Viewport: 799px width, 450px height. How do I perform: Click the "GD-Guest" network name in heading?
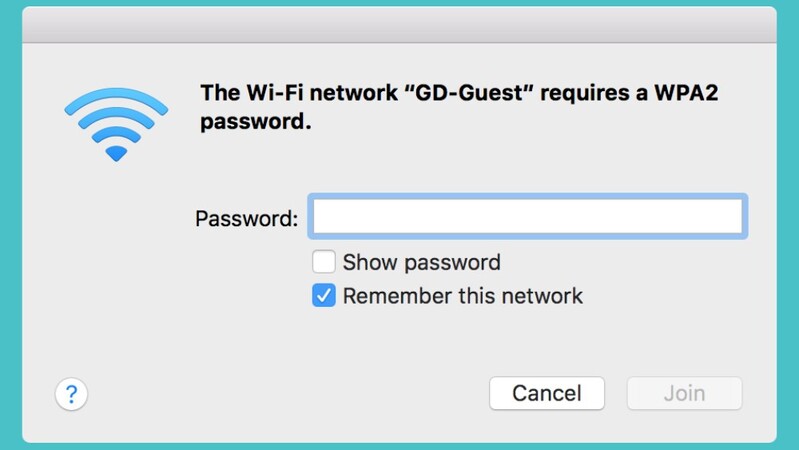(468, 93)
